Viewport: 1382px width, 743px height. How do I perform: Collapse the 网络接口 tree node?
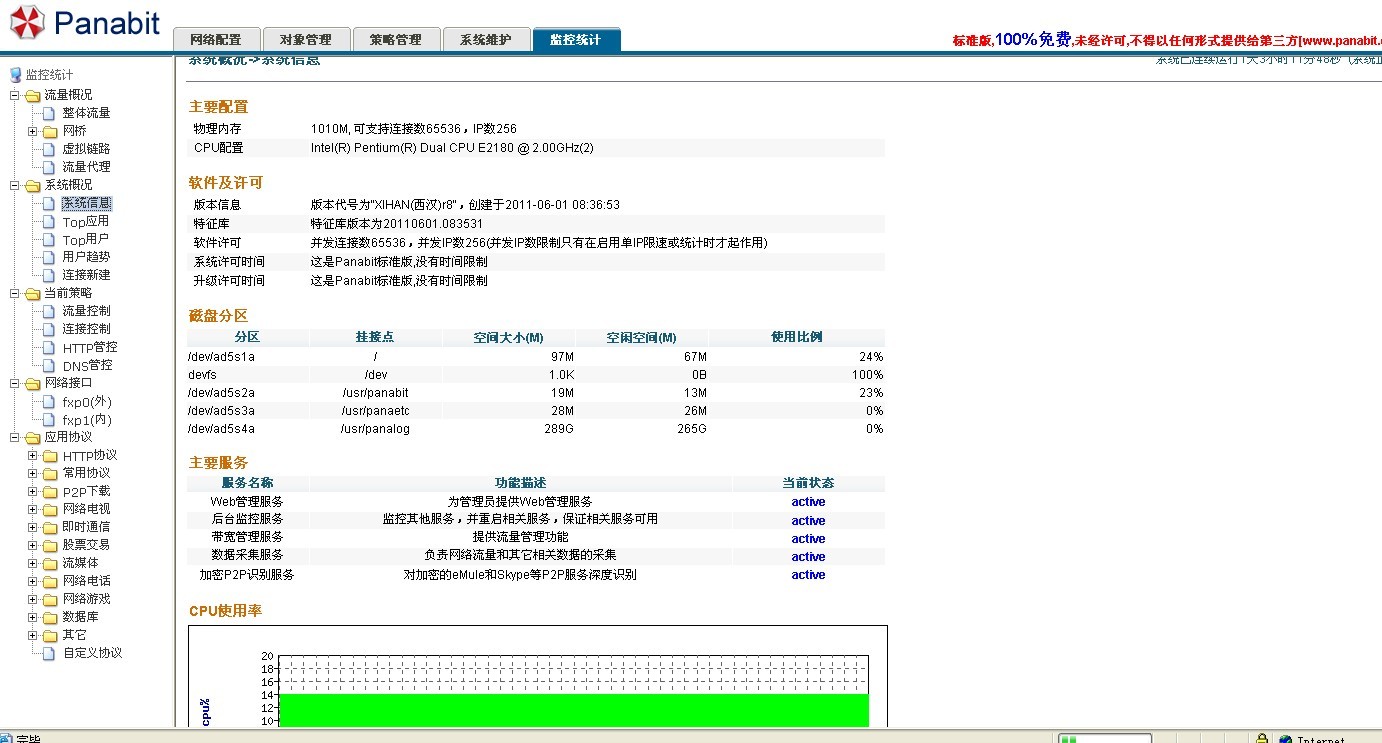tap(15, 383)
